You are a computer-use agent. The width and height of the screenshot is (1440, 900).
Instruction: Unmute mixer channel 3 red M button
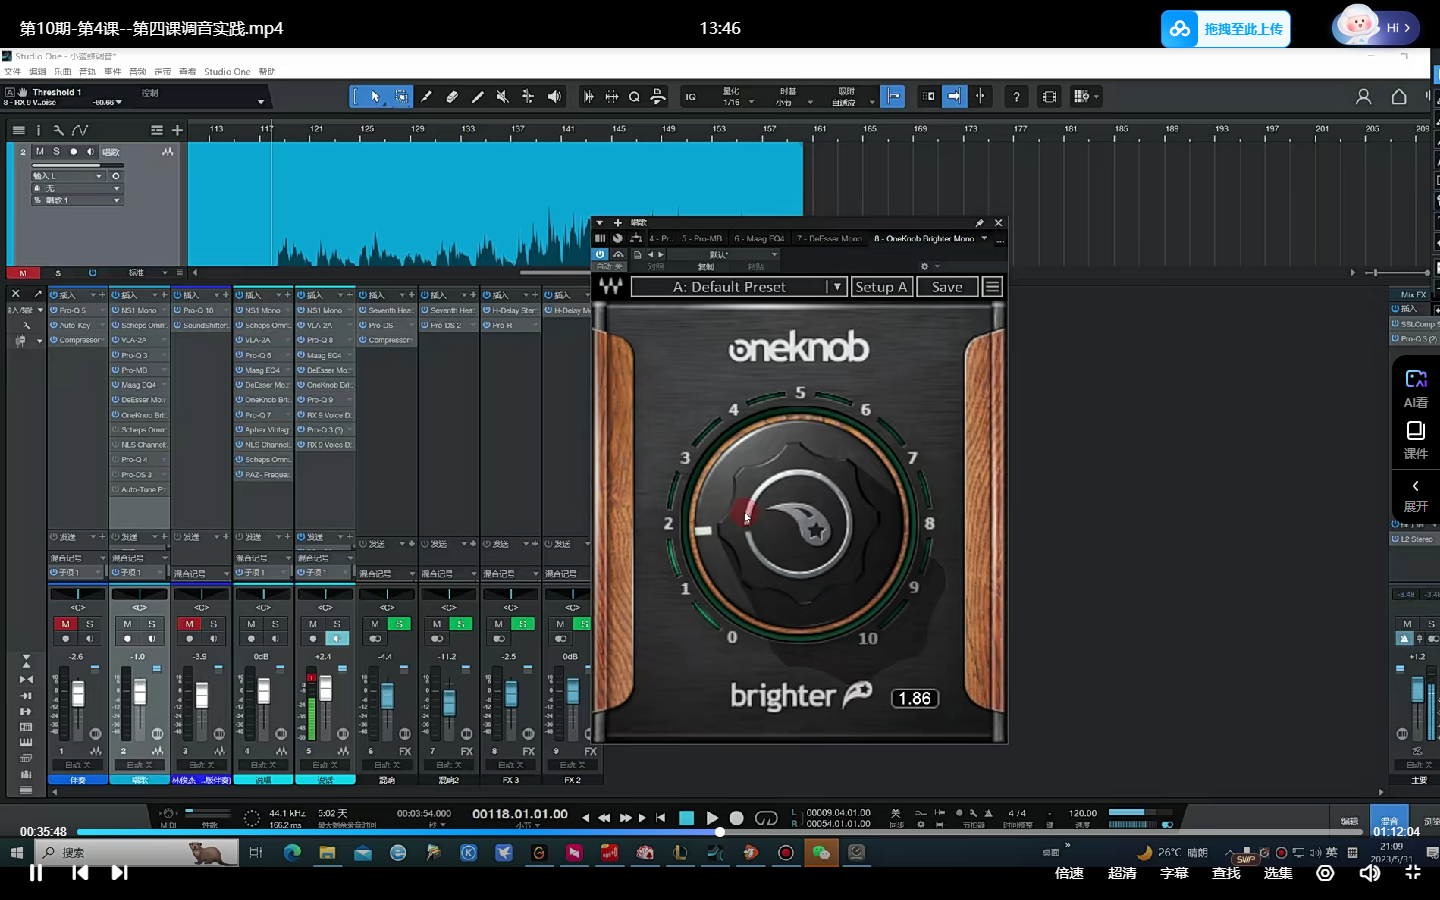click(x=189, y=624)
